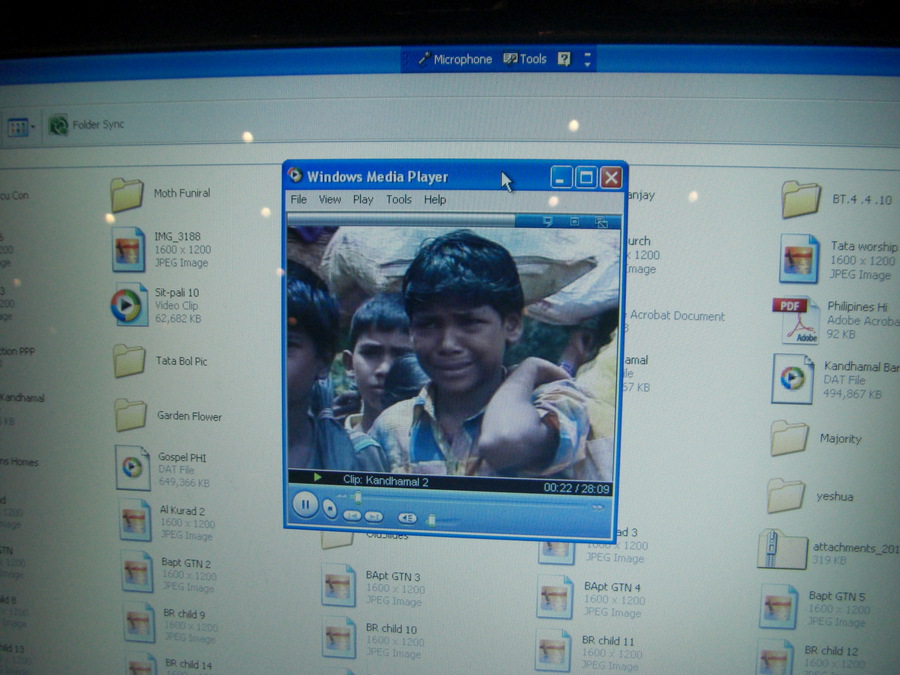This screenshot has width=900, height=675.
Task: Click the 00:22 / 28:09 time display
Action: click(x=576, y=488)
